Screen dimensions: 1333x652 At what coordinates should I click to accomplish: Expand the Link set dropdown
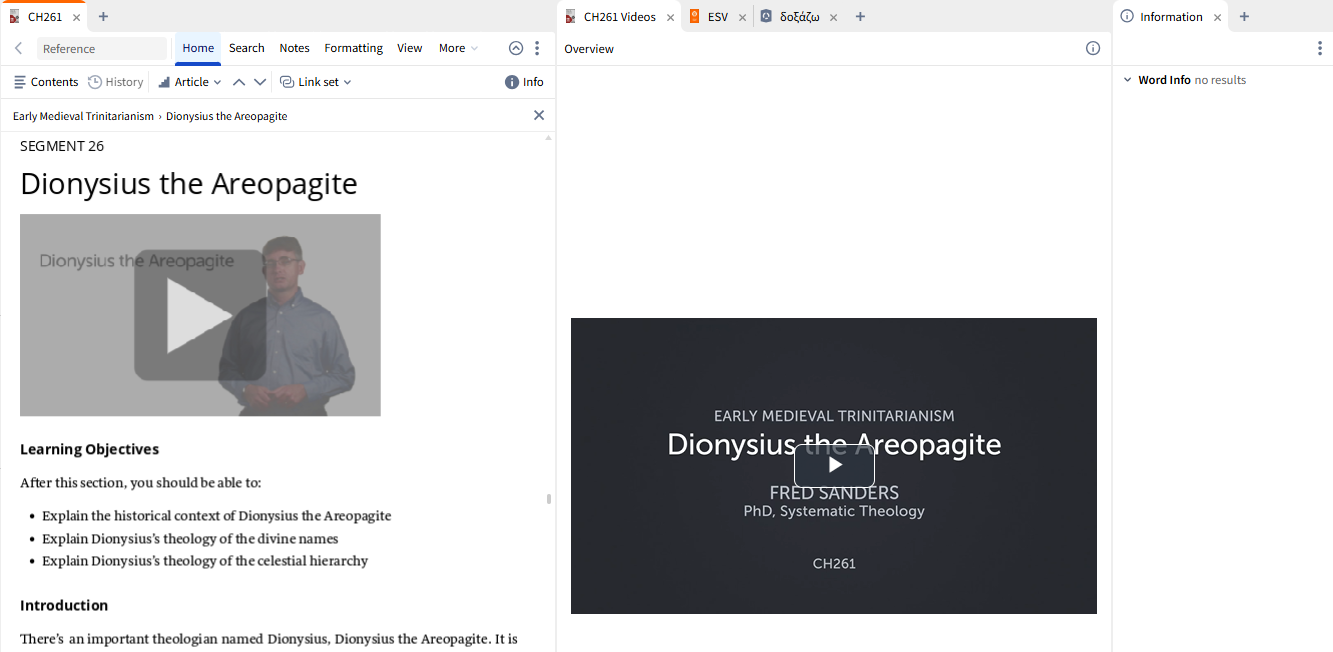316,82
